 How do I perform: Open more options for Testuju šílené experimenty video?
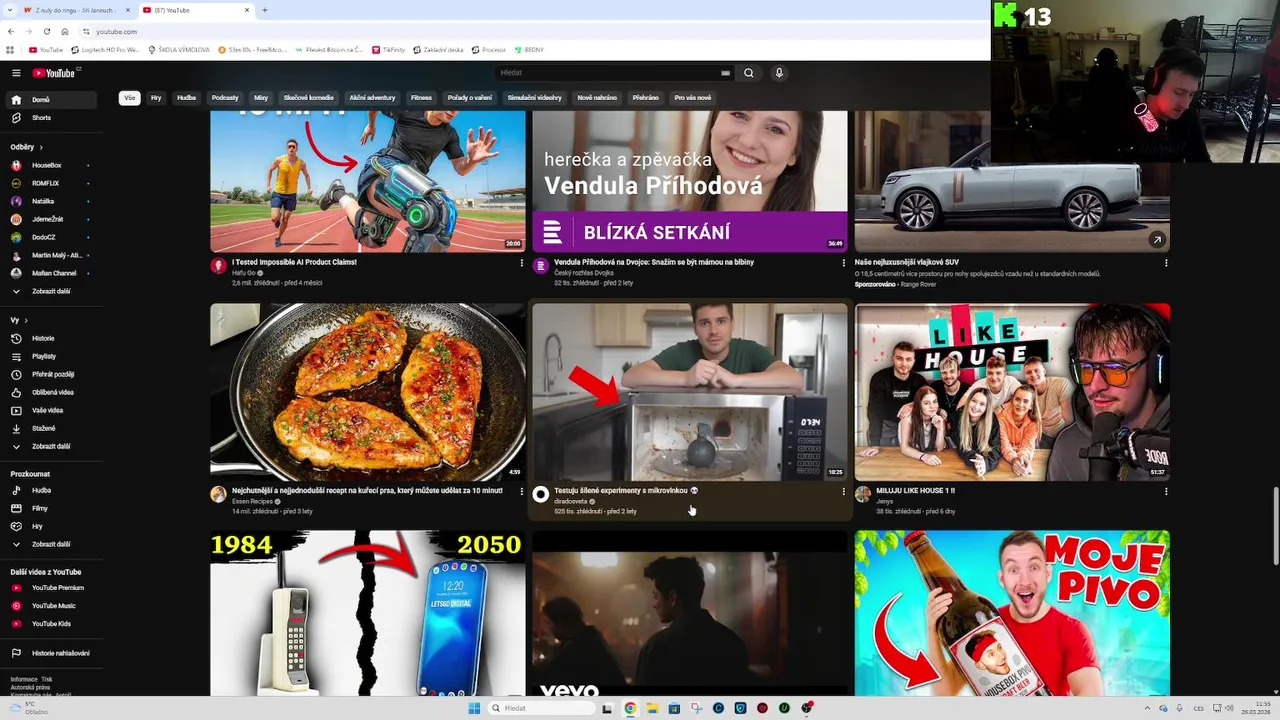pos(843,492)
